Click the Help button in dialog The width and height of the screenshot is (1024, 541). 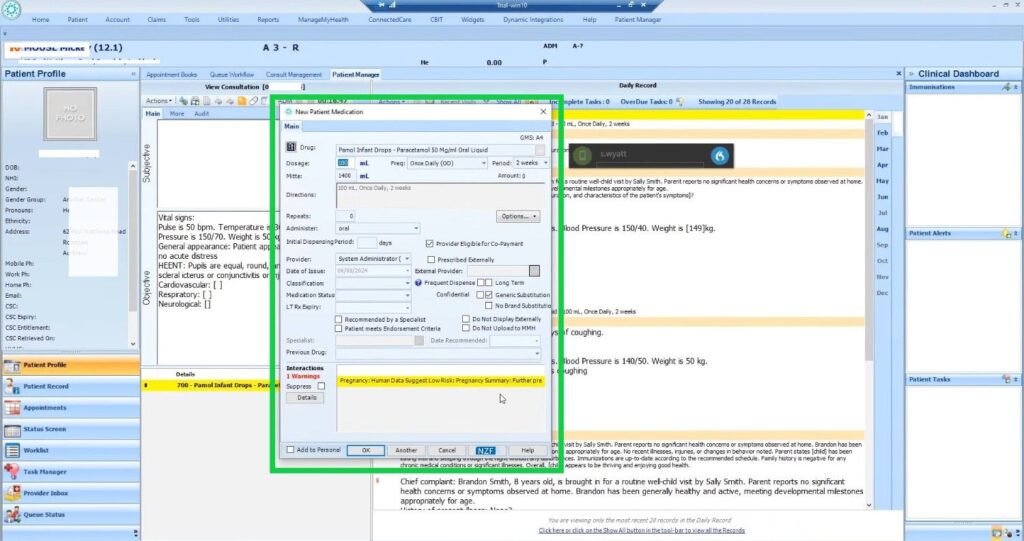(528, 450)
